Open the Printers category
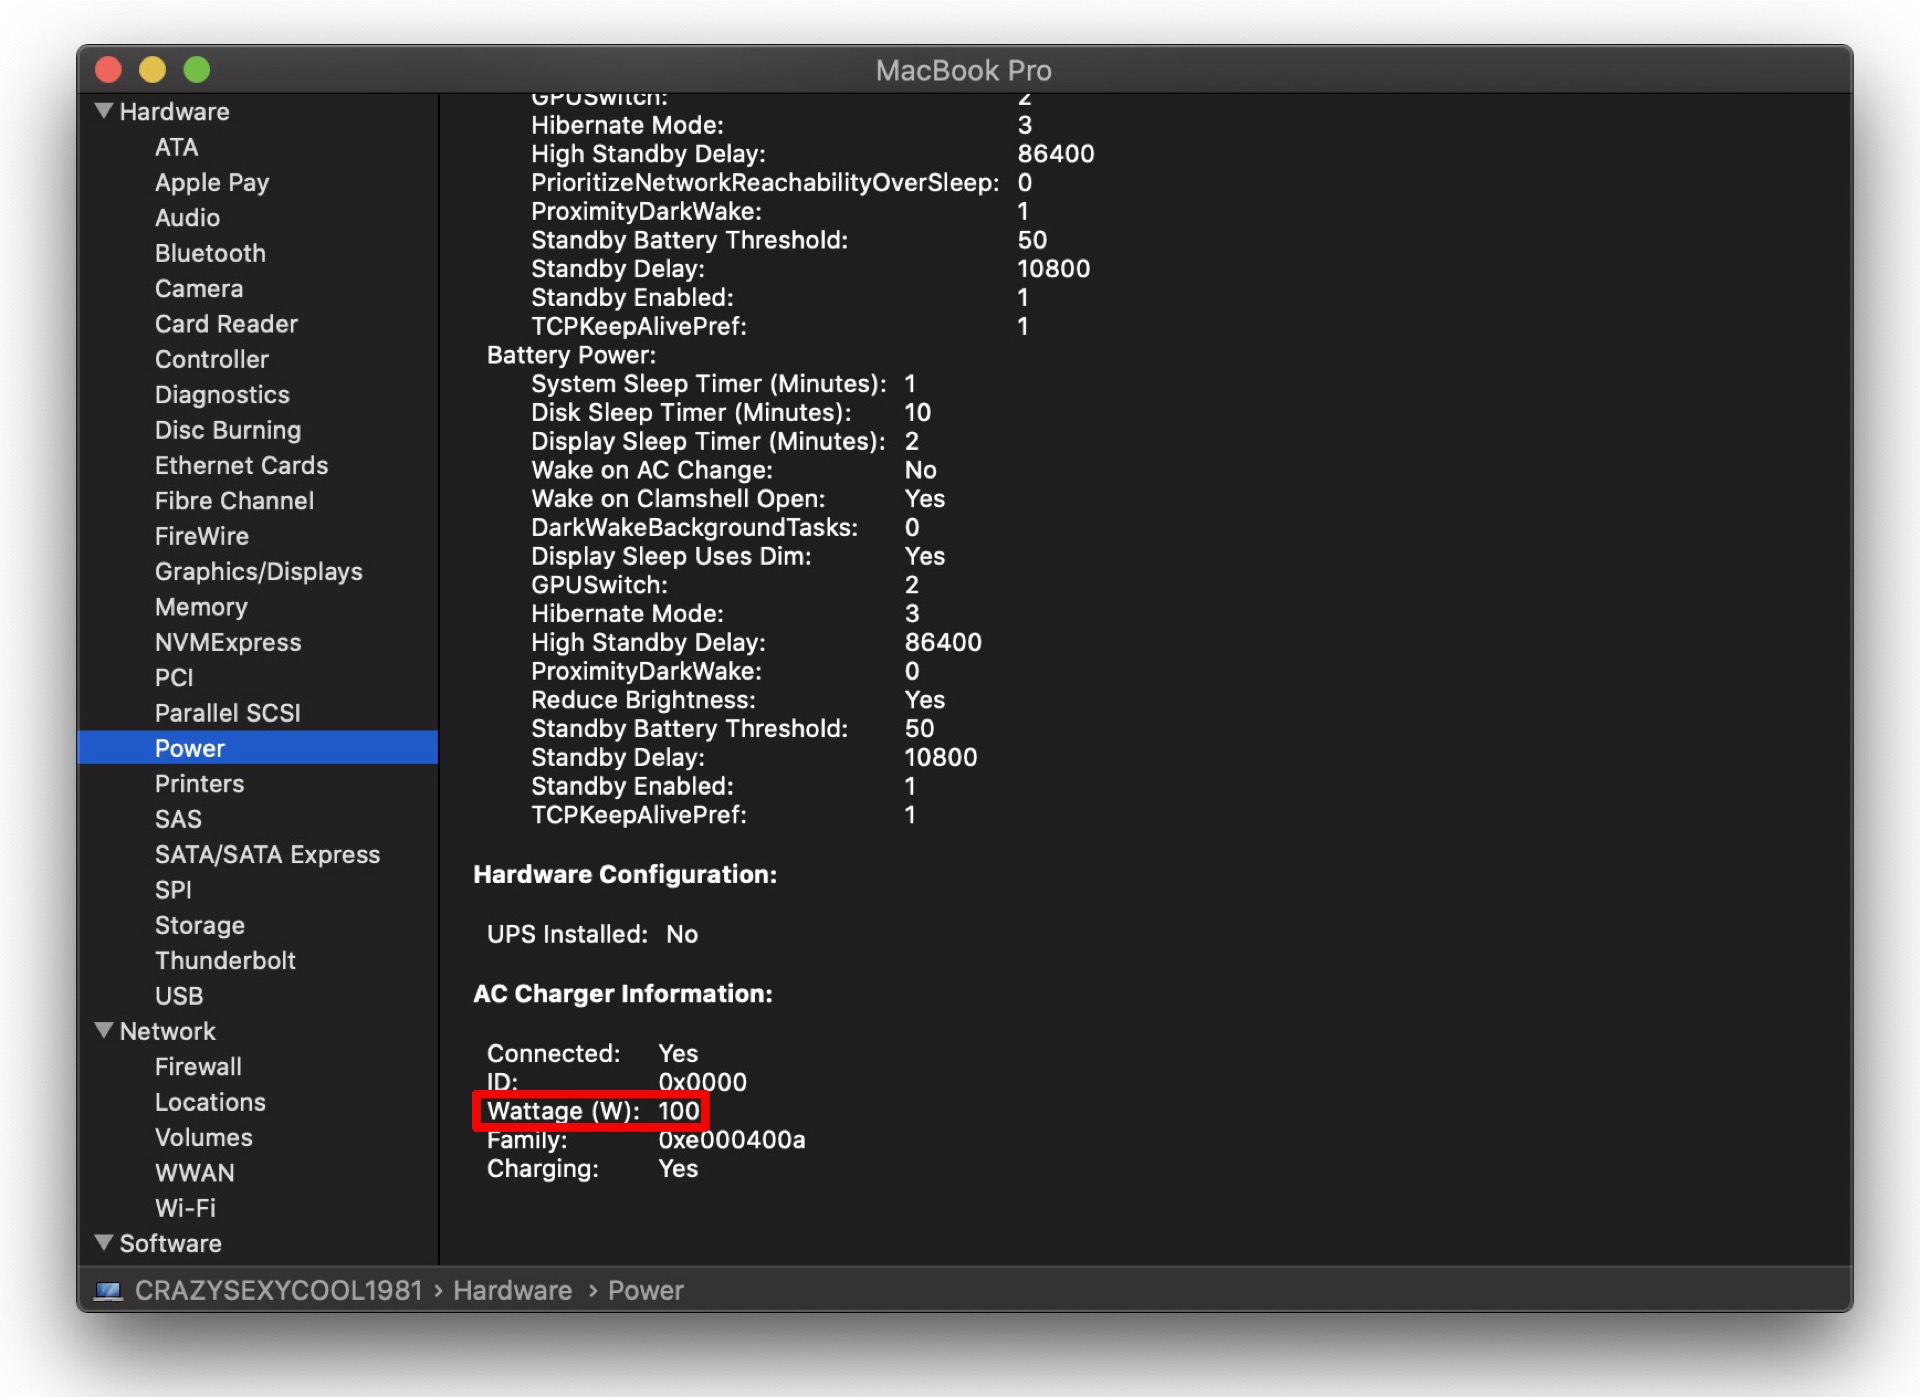Screen dimensions: 1920x1397 click(x=199, y=783)
